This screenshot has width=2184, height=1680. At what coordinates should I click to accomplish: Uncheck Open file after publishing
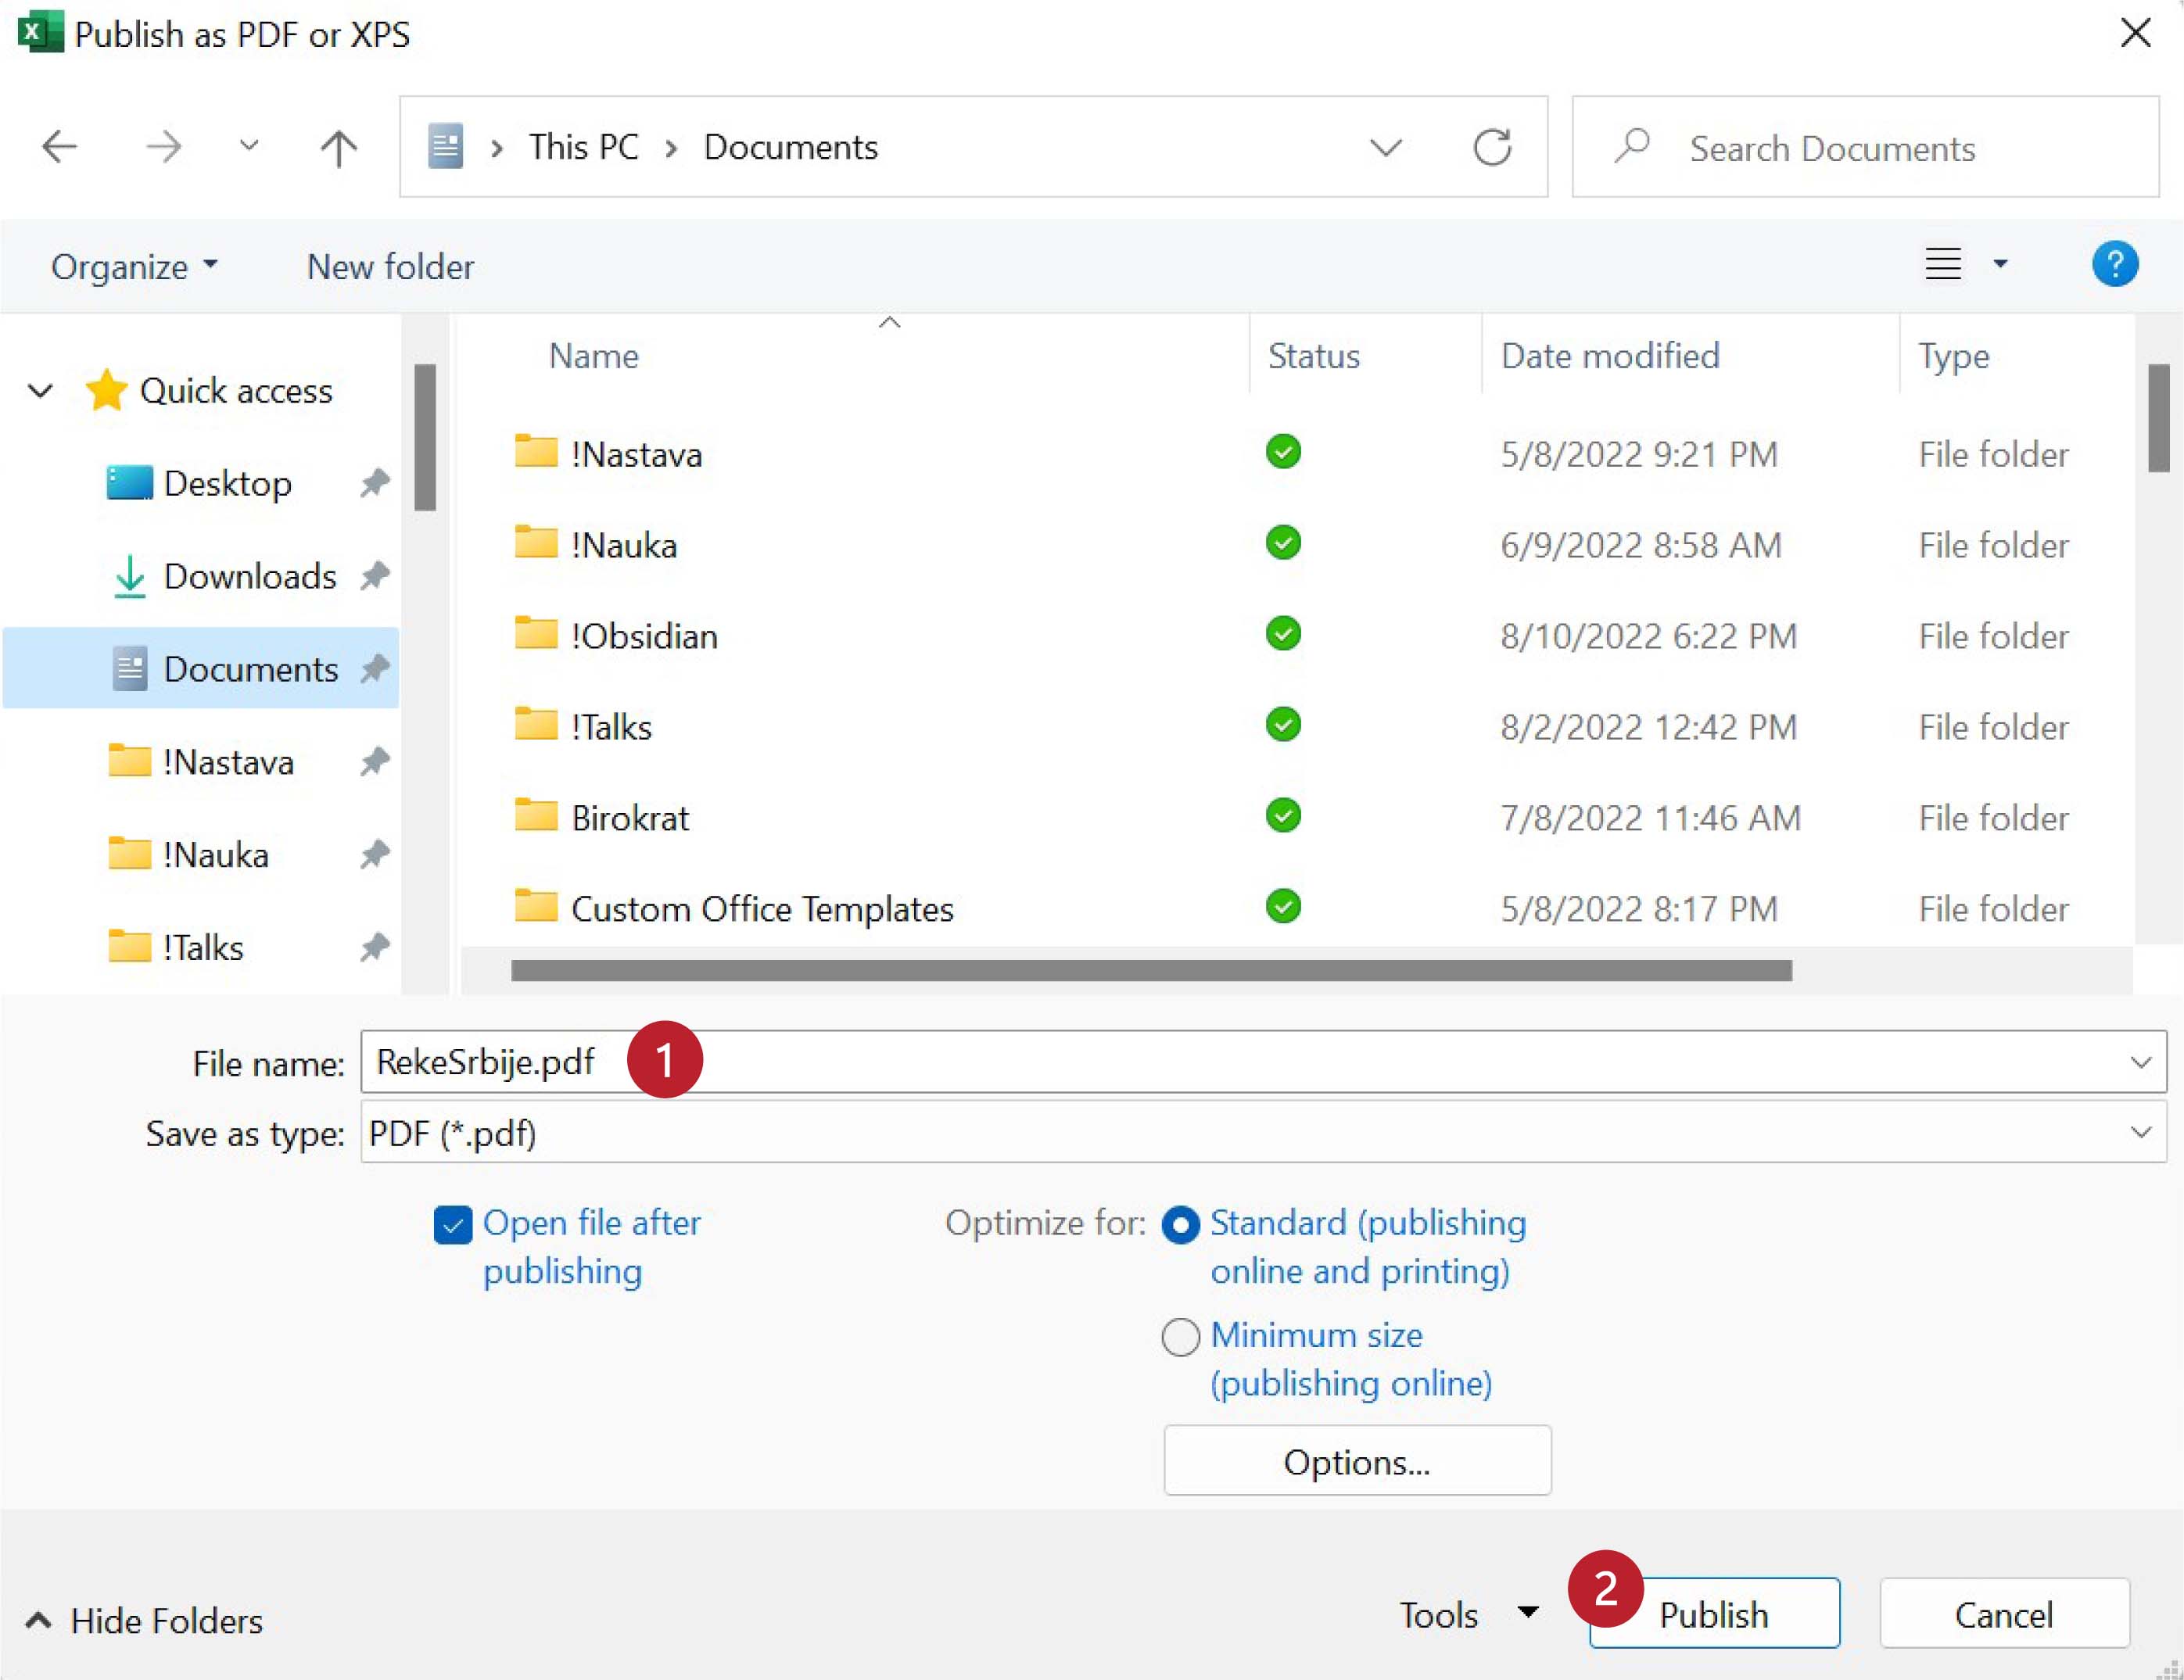pos(453,1225)
